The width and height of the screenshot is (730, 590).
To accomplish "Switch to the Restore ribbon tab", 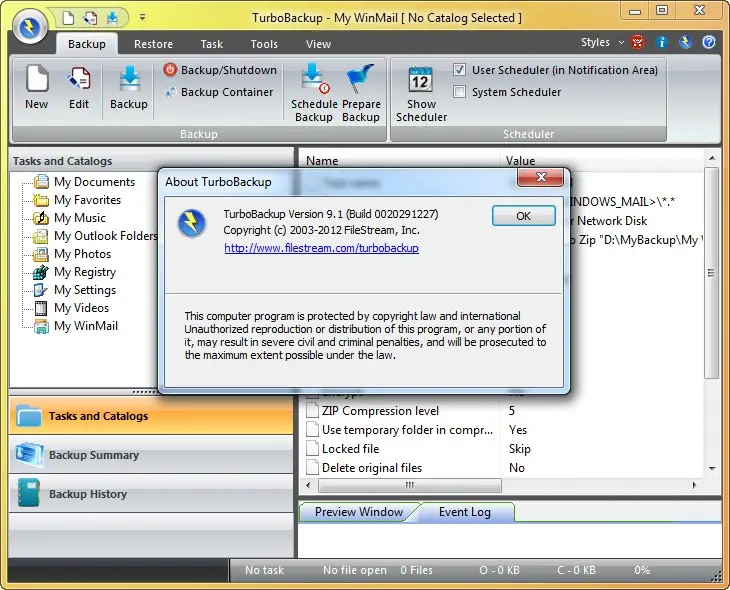I will 153,44.
